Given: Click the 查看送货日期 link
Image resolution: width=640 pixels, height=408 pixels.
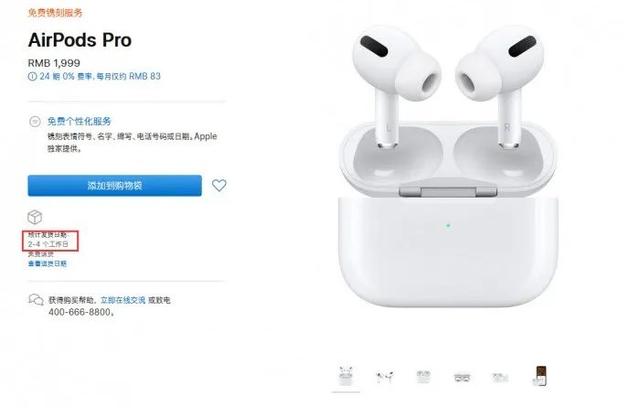Looking at the screenshot, I should click(x=47, y=264).
